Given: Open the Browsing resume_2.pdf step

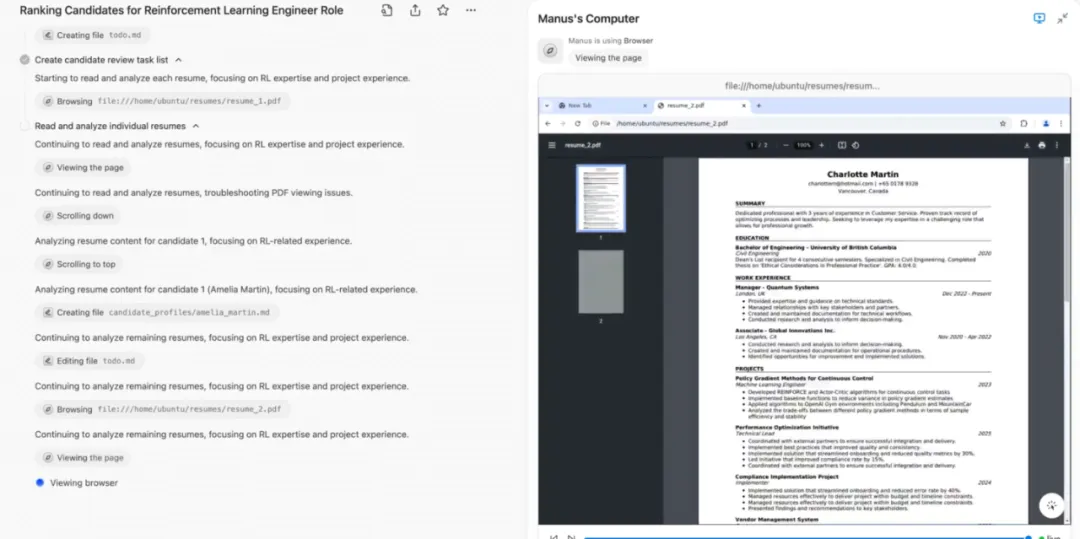Looking at the screenshot, I should (x=163, y=409).
